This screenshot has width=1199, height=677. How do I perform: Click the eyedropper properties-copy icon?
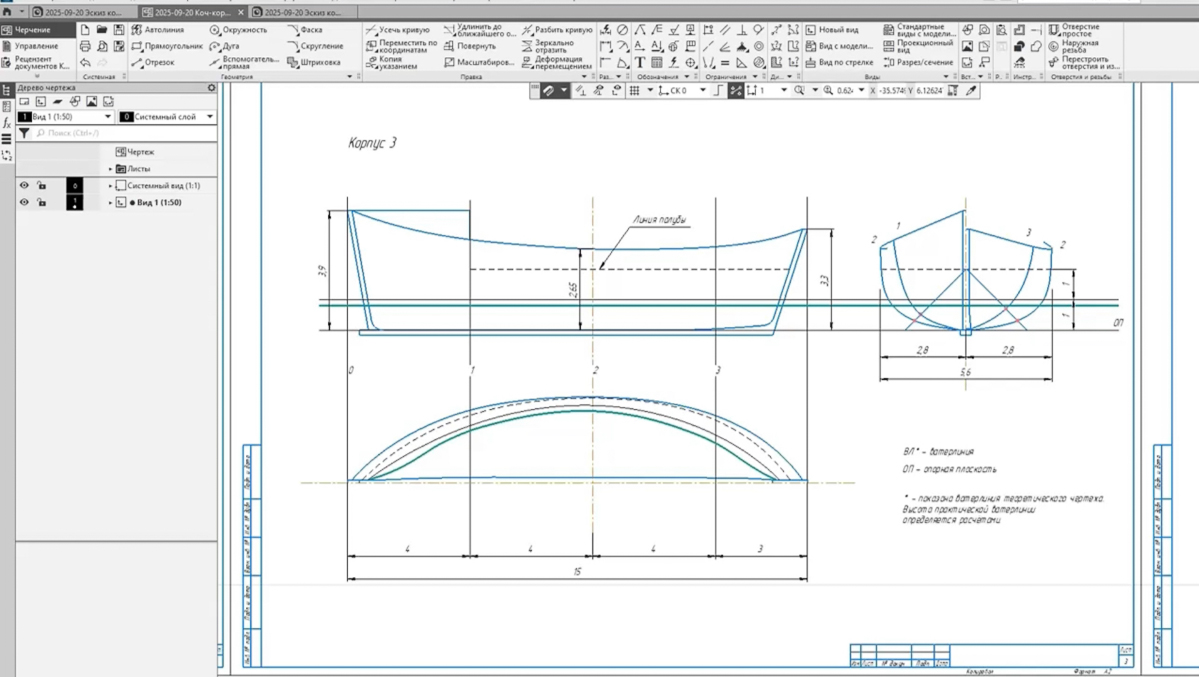pyautogui.click(x=972, y=91)
